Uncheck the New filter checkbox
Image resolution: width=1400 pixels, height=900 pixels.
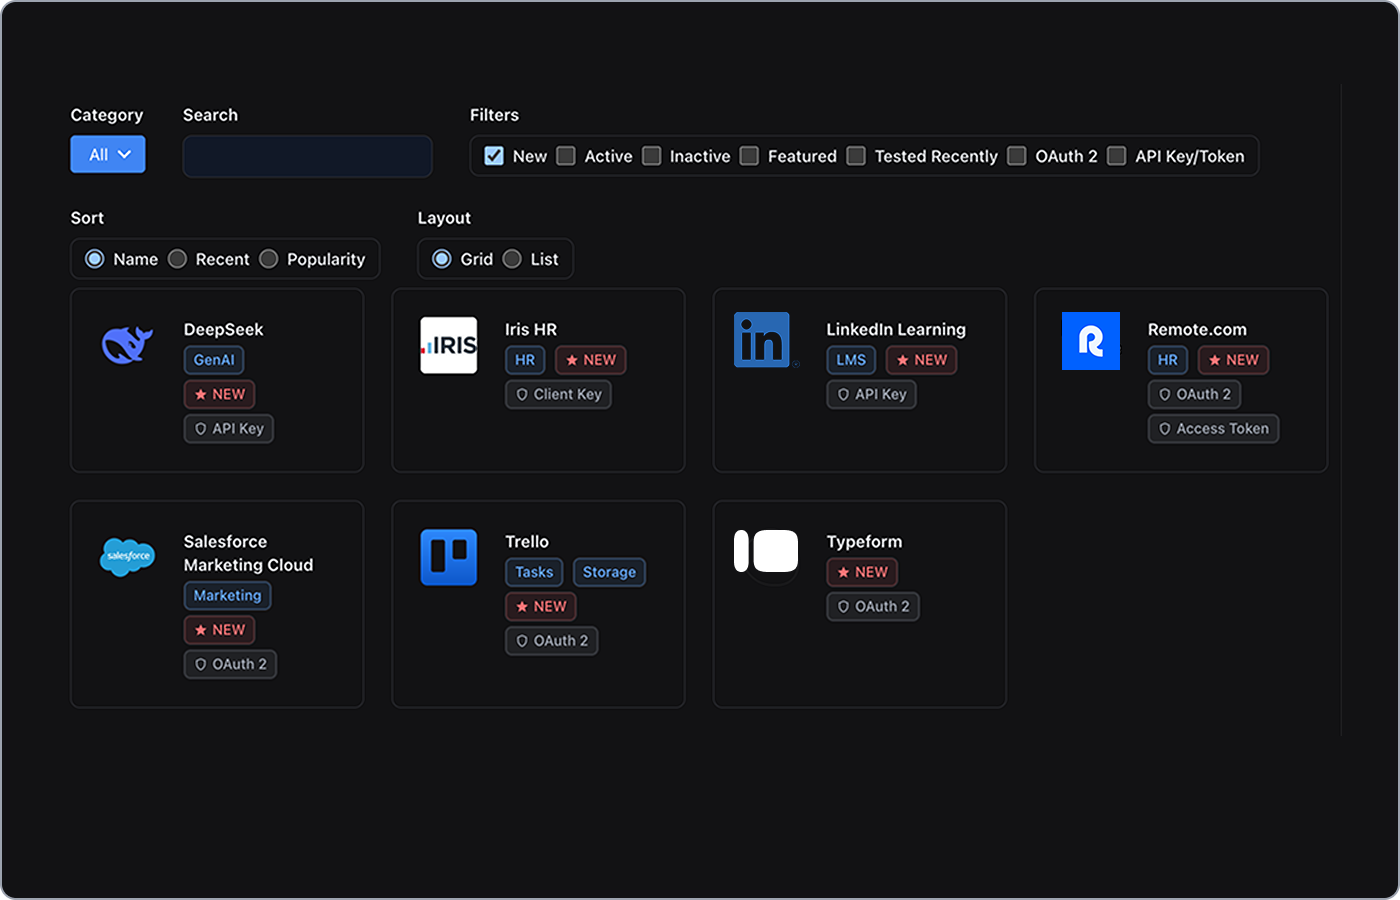tap(493, 156)
